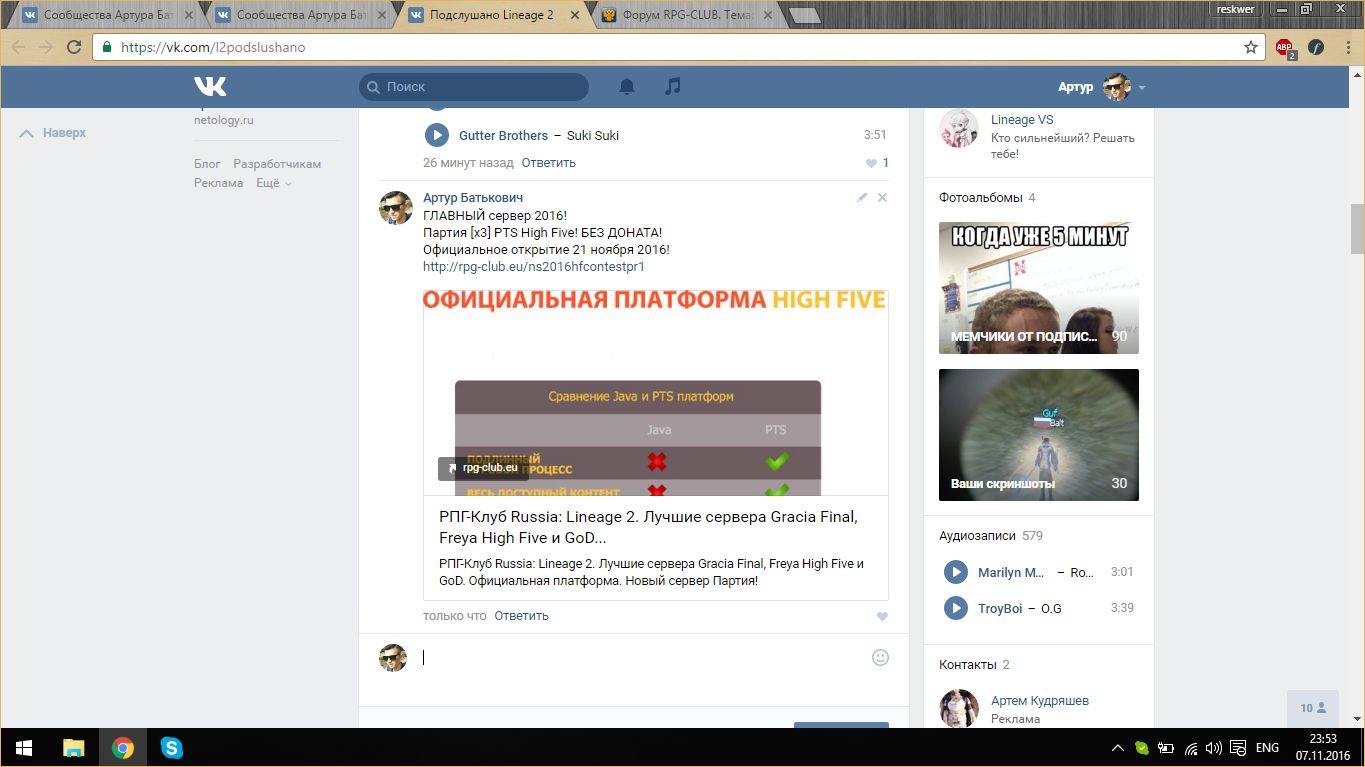This screenshot has height=767, width=1365.
Task: Bookmark this page with the star icon
Action: pos(1251,47)
